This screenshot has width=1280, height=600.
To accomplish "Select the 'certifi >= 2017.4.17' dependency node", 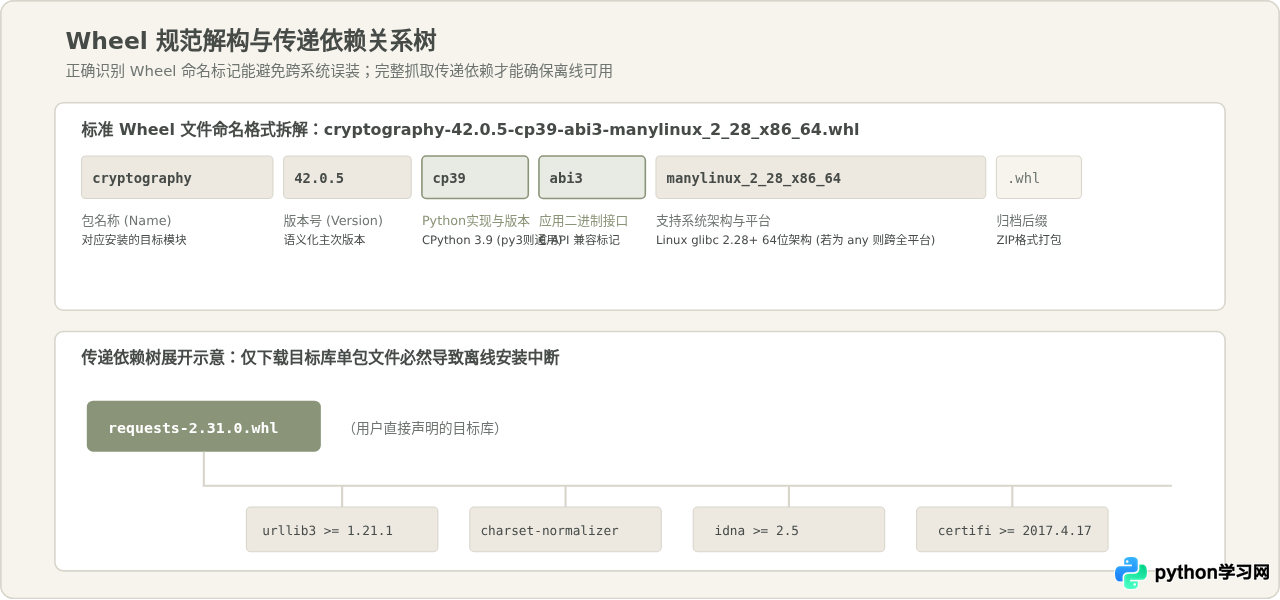I will coord(1012,529).
